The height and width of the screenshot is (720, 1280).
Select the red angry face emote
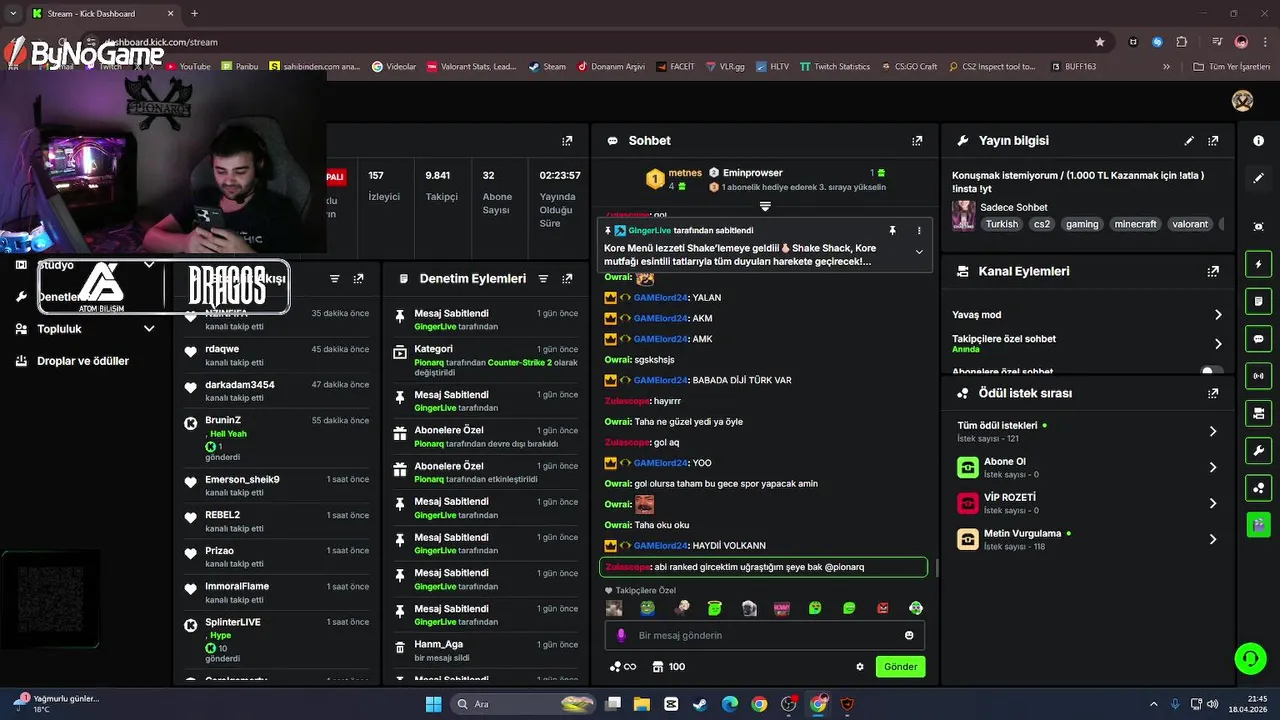tap(883, 608)
